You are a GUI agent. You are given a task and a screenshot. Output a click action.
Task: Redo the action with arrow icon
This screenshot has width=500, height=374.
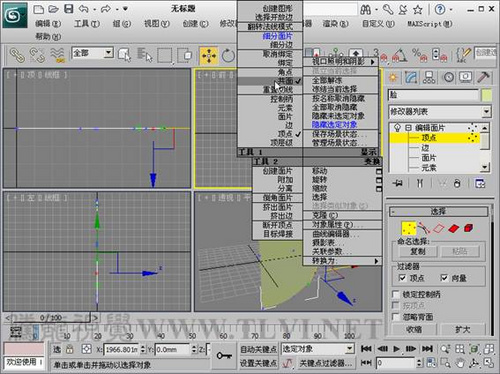[106, 9]
